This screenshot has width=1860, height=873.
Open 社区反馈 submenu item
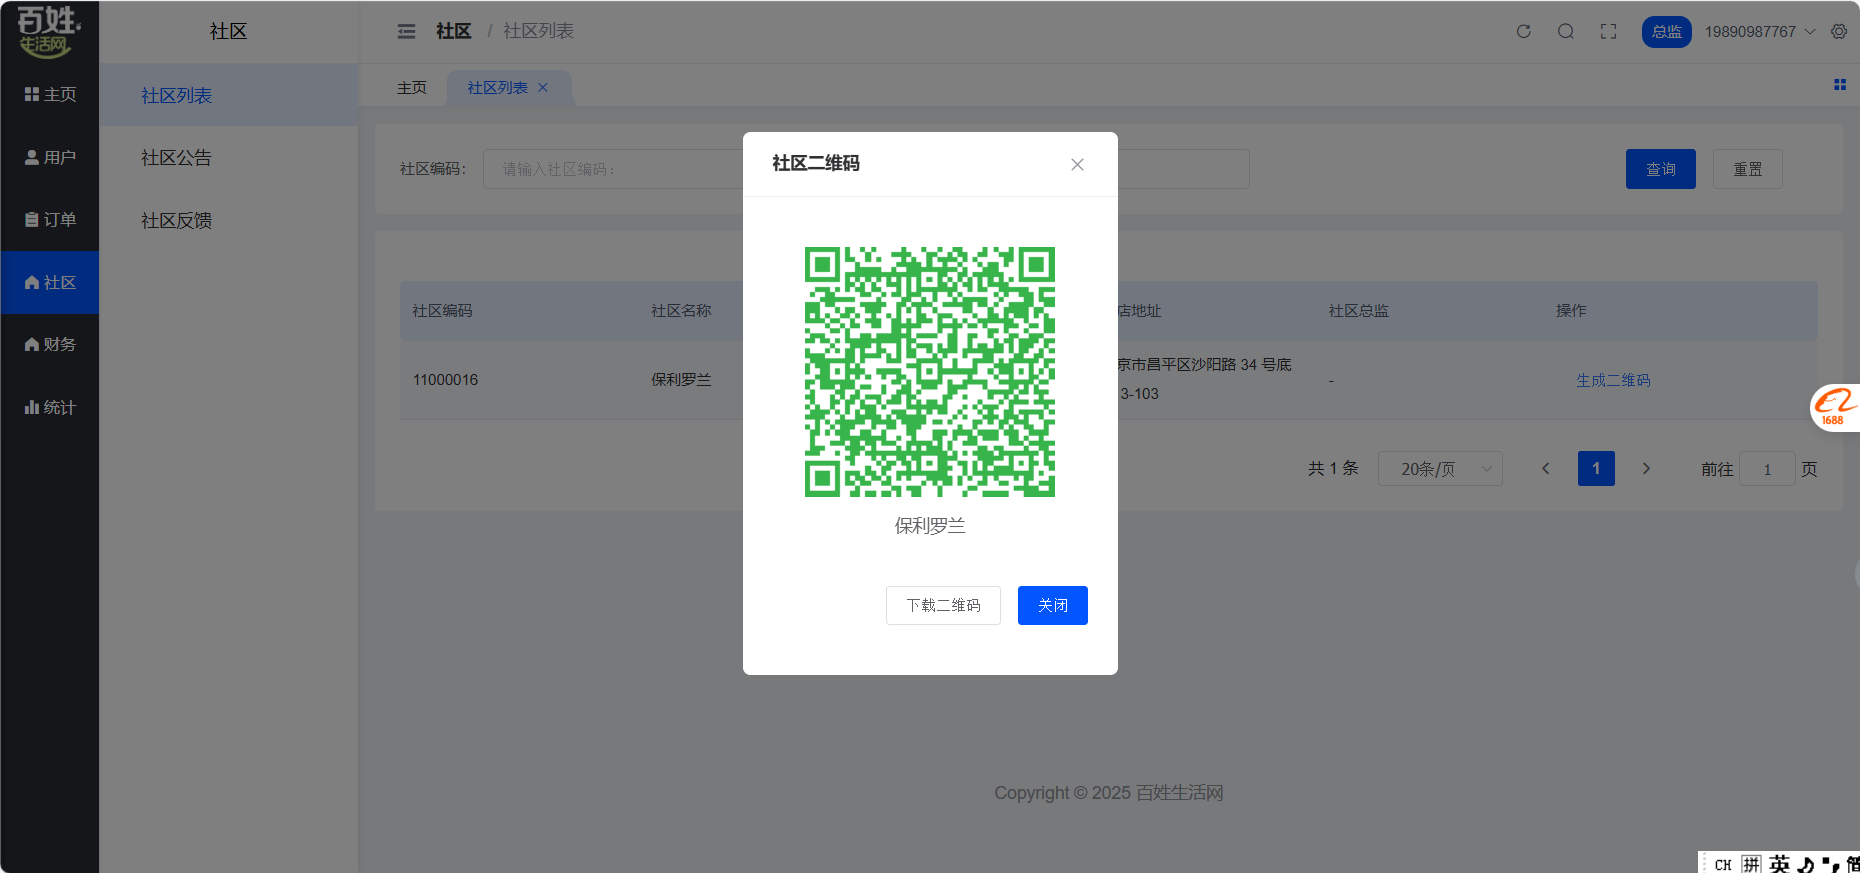[x=229, y=220]
